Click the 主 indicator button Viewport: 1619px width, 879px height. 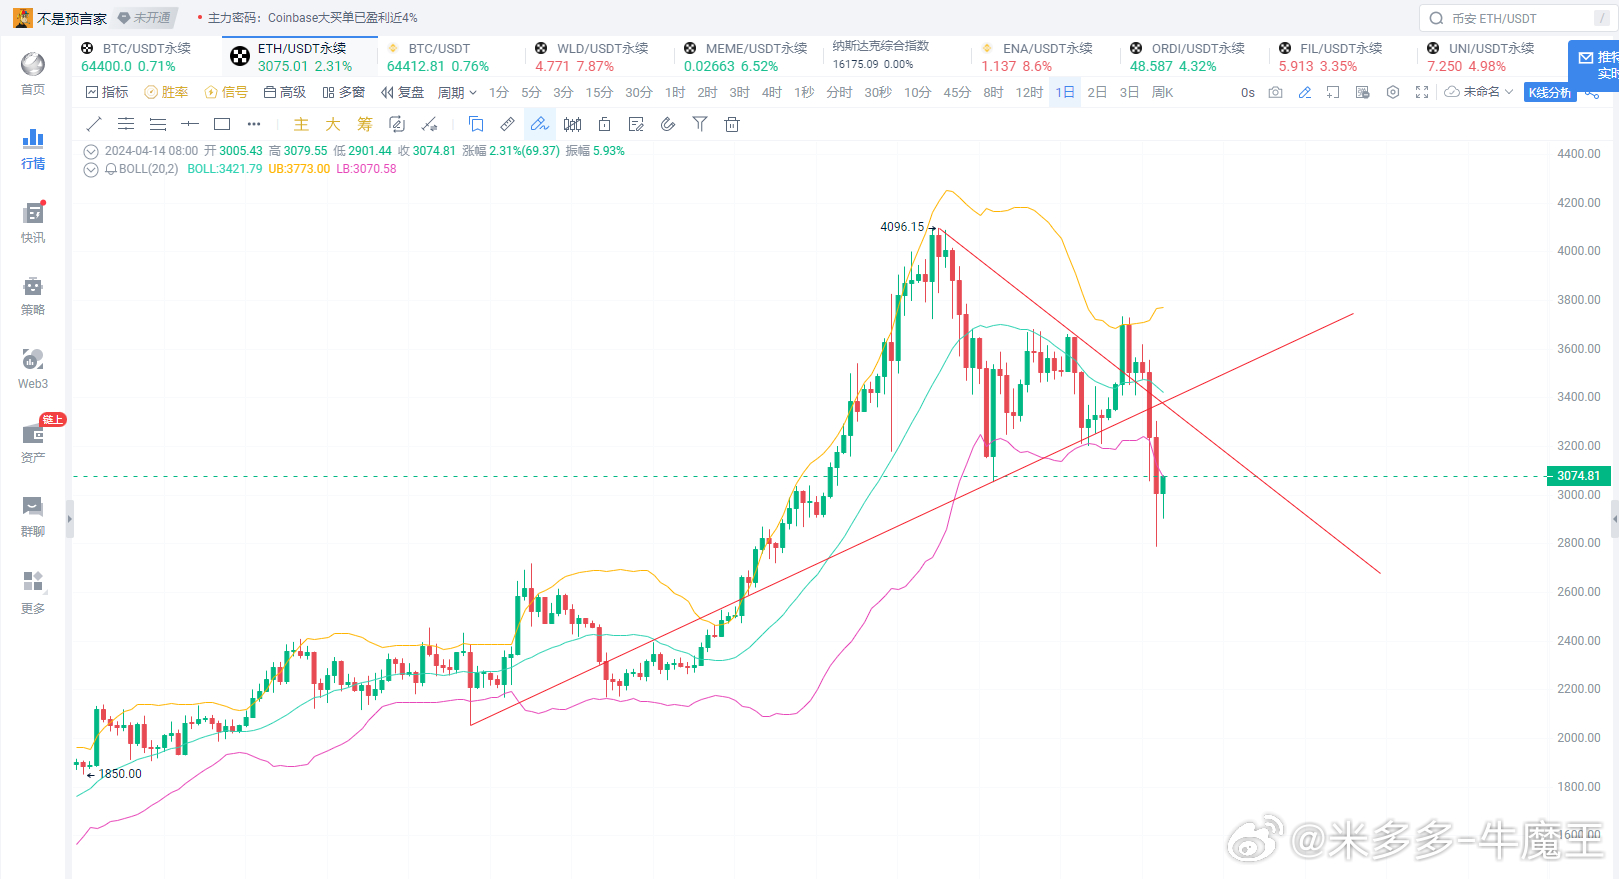point(301,124)
